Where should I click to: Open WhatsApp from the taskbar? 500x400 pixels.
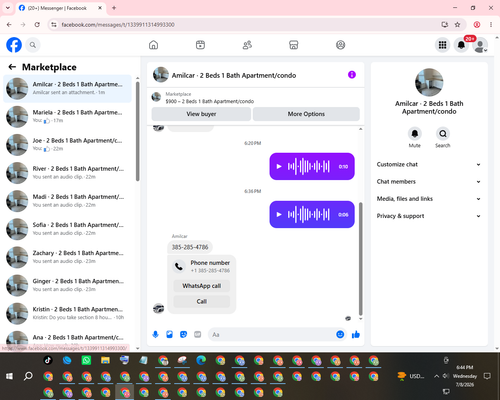click(86, 360)
